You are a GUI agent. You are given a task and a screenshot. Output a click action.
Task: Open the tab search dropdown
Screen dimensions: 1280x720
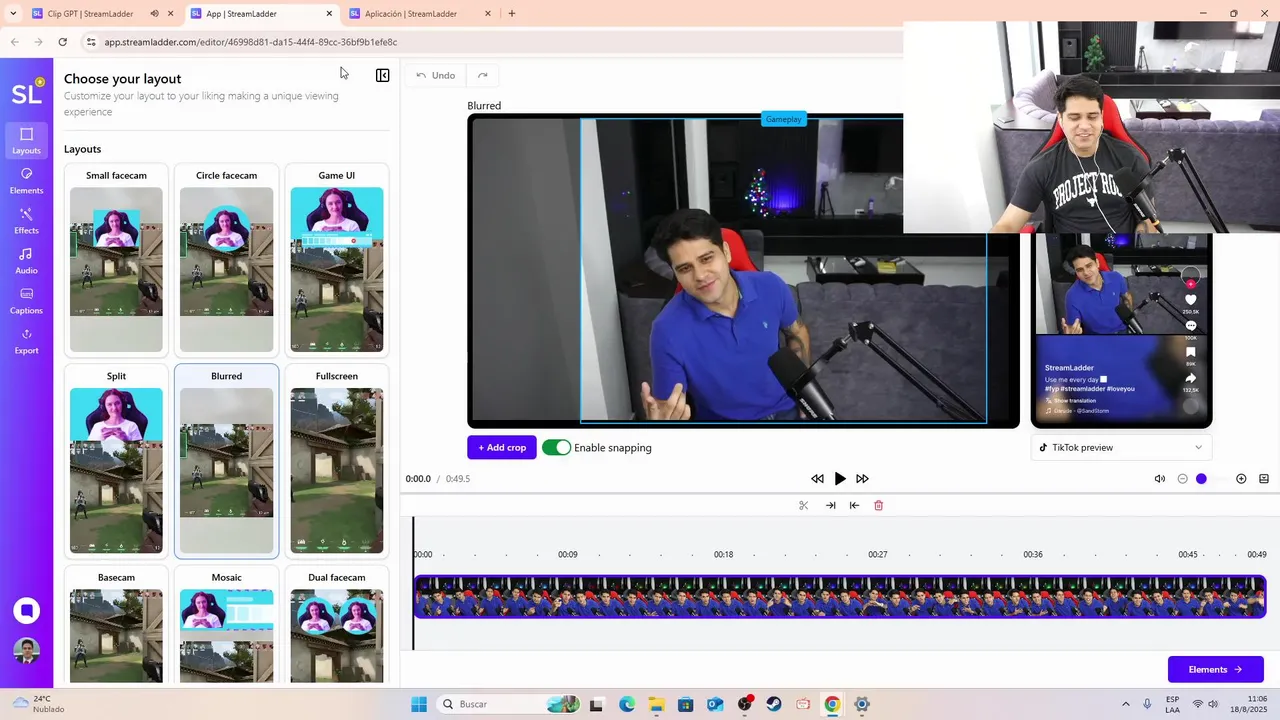pos(13,14)
